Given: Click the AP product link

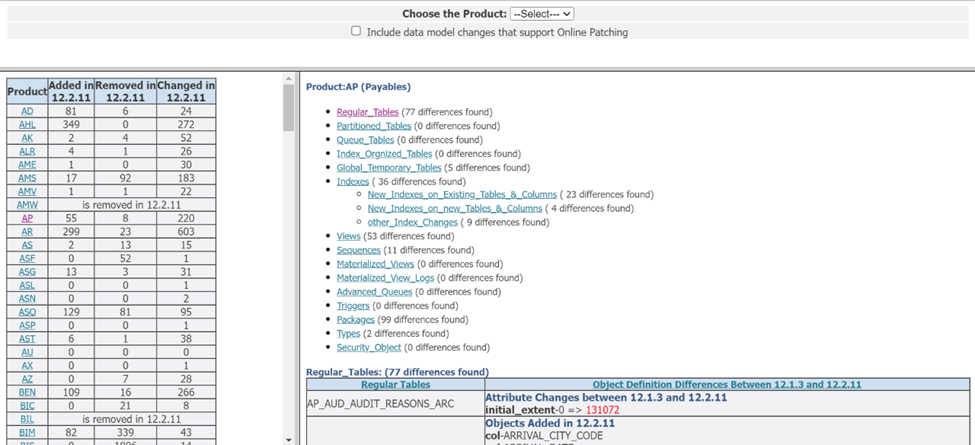Looking at the screenshot, I should tap(27, 218).
